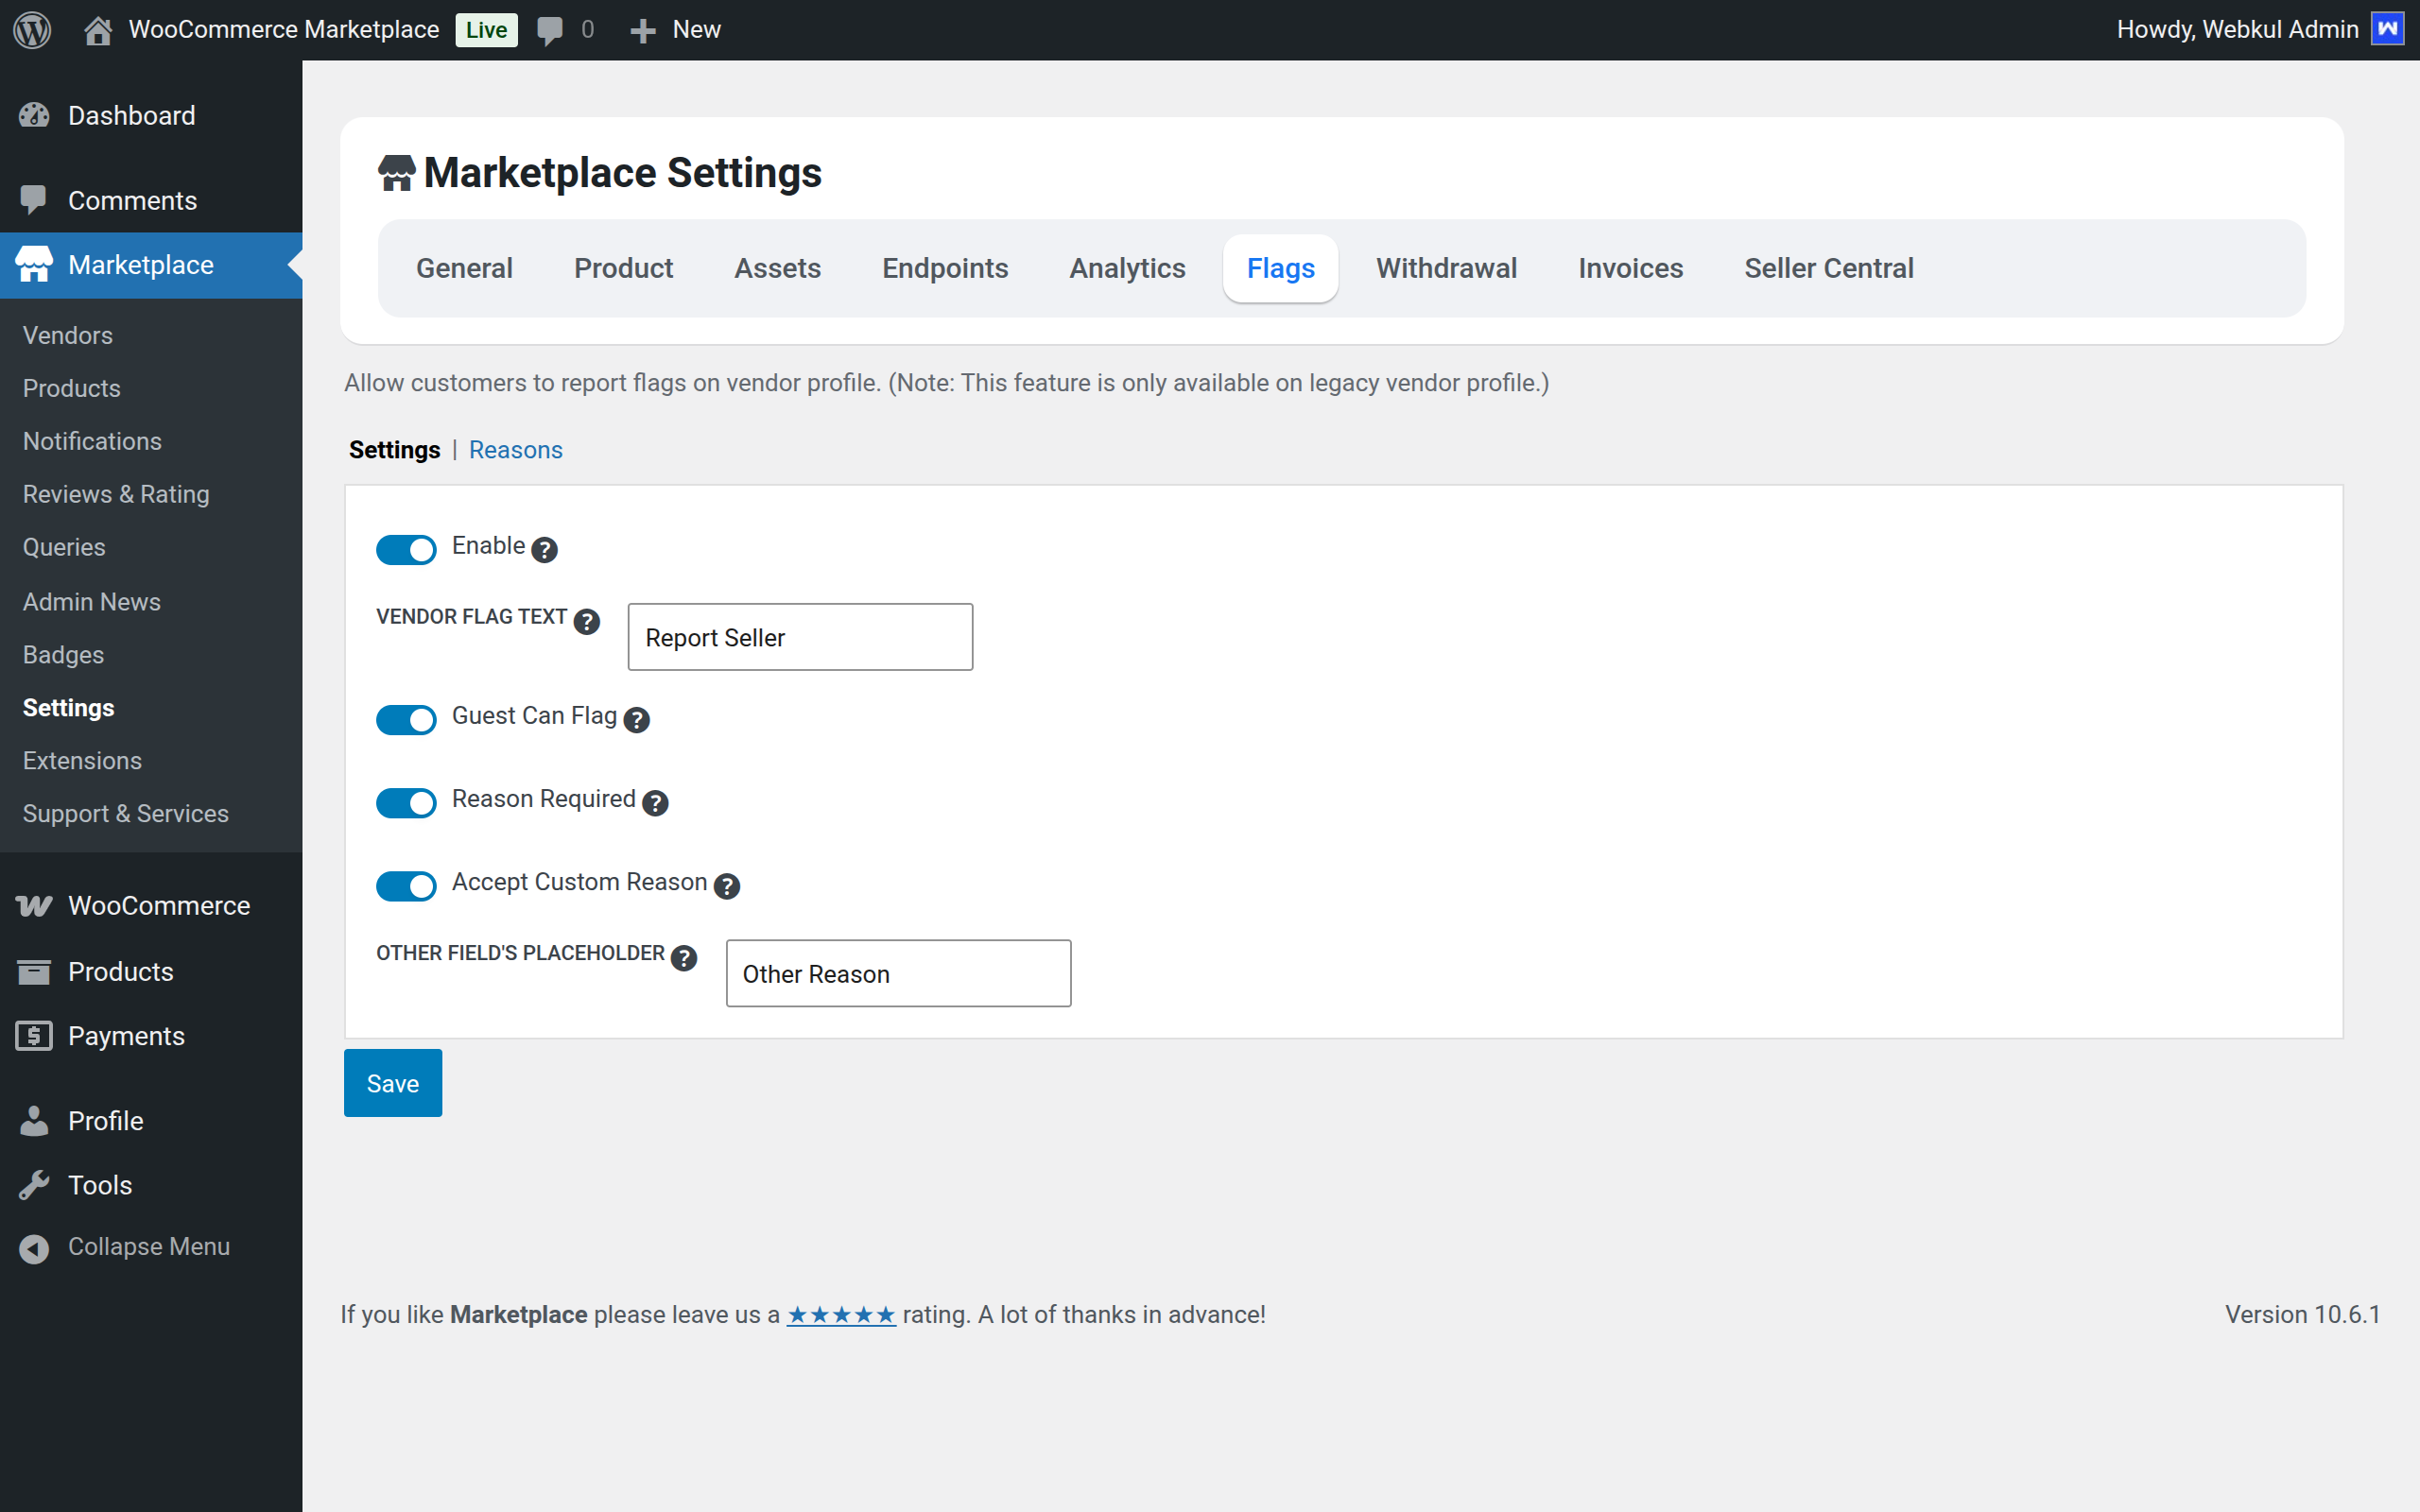Expand the WooCommerce sidebar menu
The height and width of the screenshot is (1512, 2420).
click(x=158, y=905)
